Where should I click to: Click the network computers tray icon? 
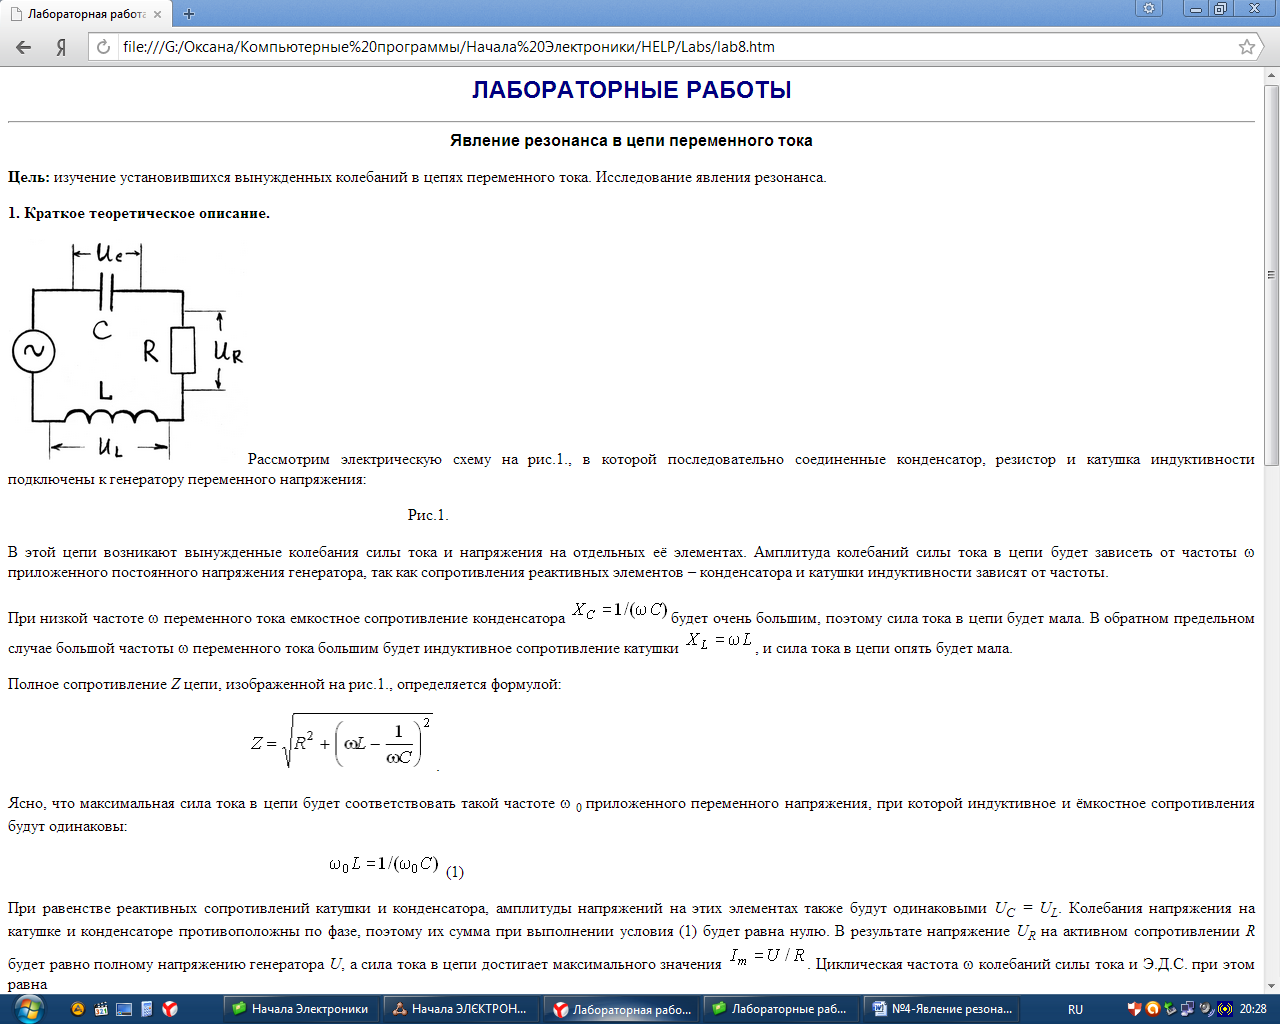point(1188,1009)
